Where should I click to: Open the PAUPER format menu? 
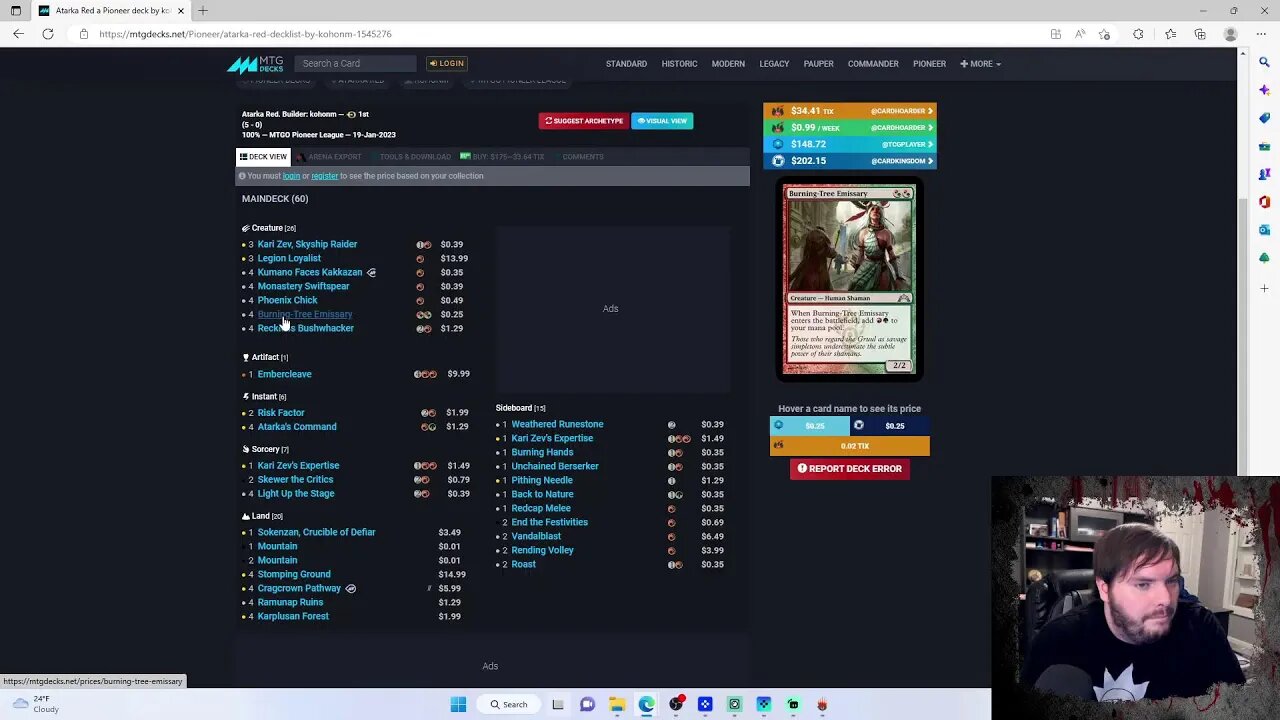pyautogui.click(x=818, y=64)
